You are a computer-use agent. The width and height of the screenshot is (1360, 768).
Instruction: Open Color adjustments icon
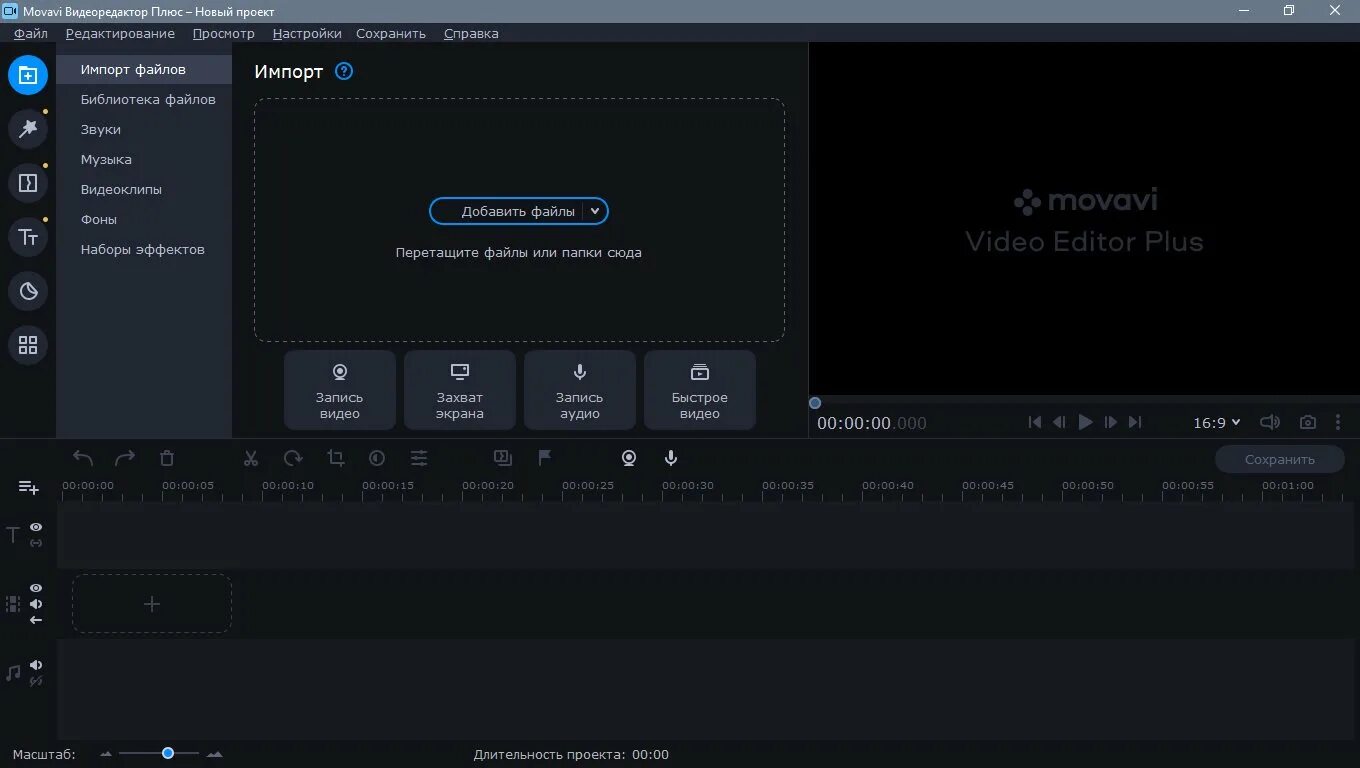click(377, 458)
